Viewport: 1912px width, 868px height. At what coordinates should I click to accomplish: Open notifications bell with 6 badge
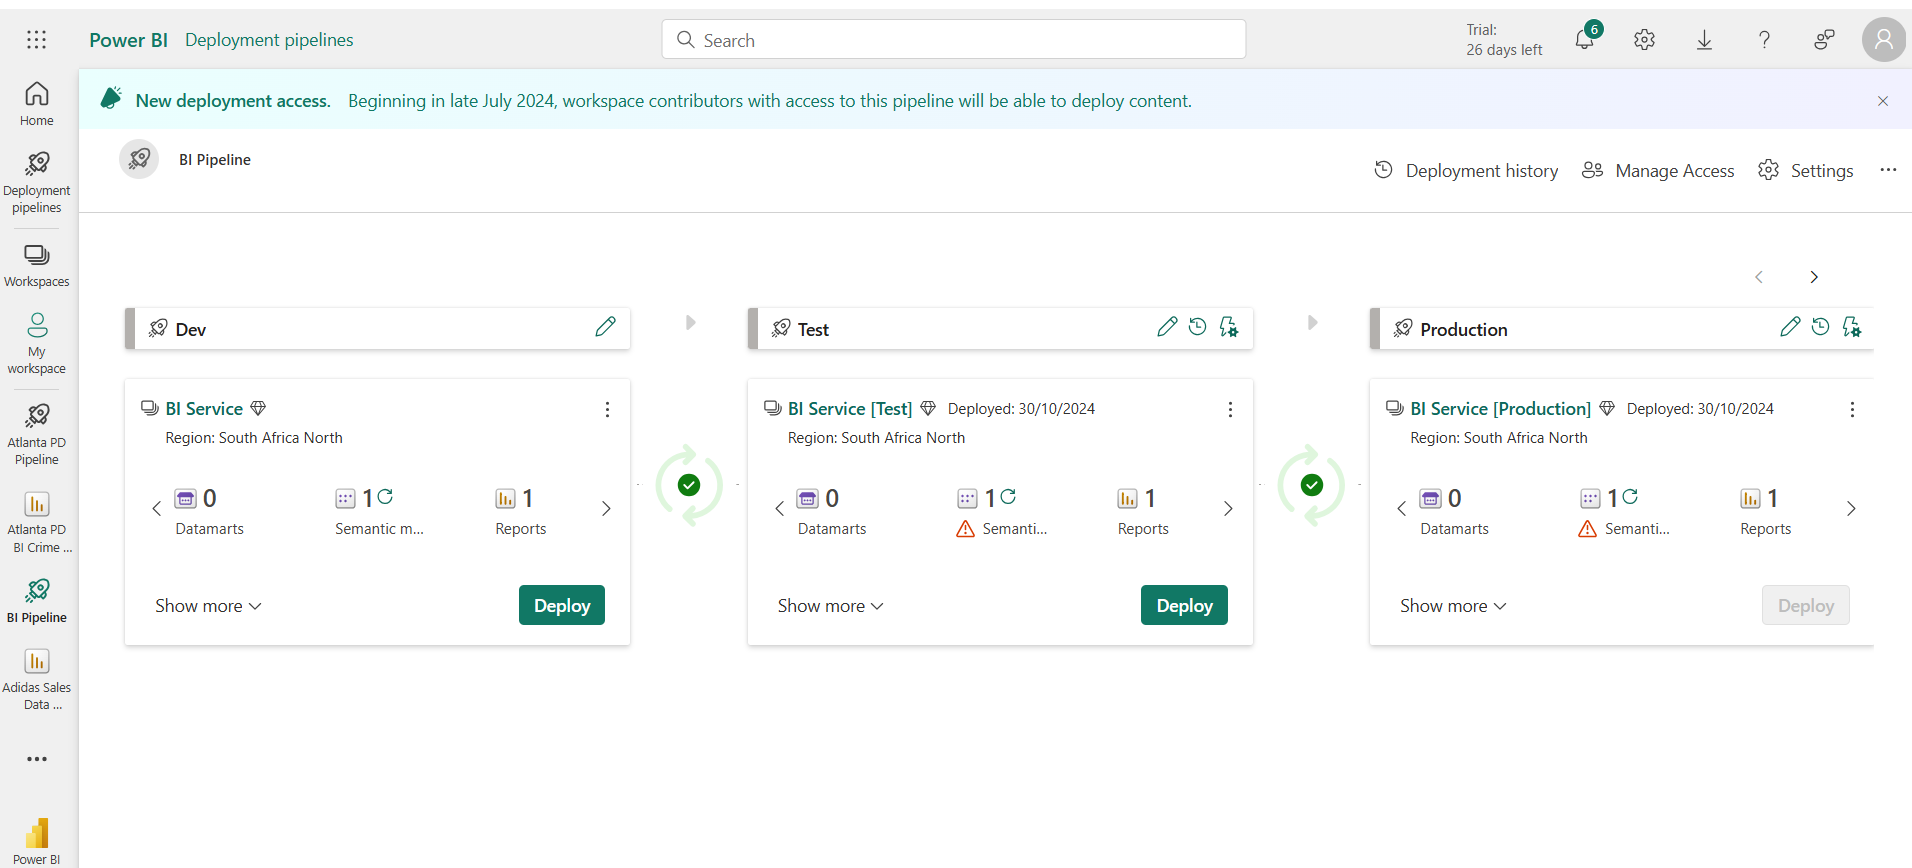pos(1586,38)
